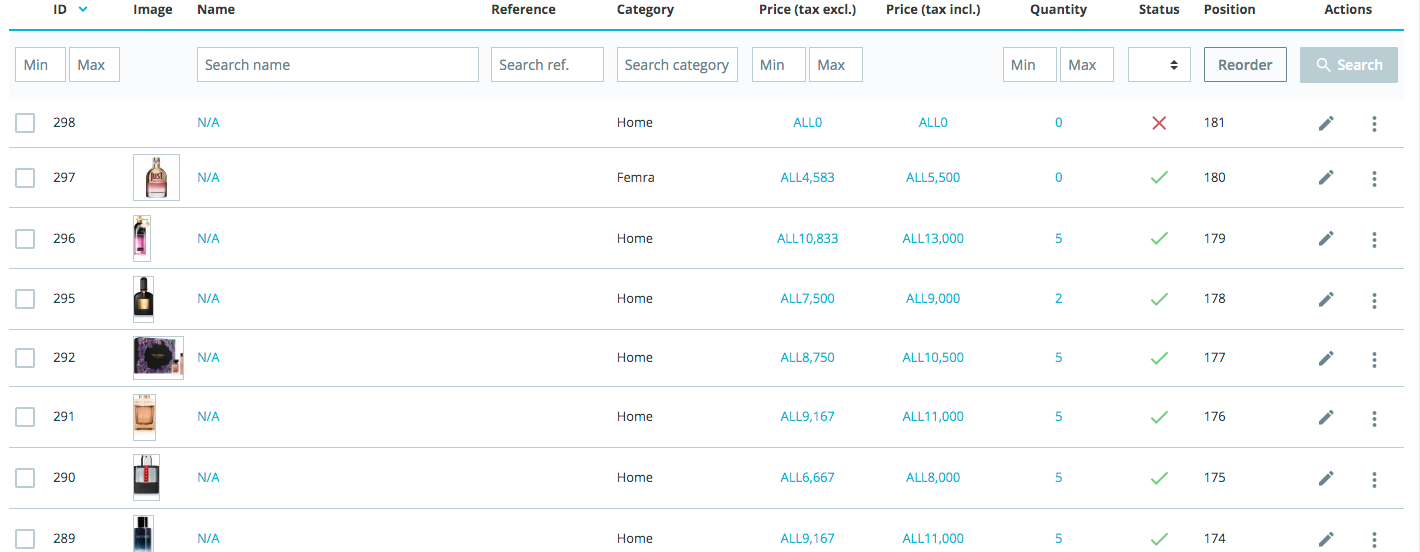
Task: Open the three-dot menu for product 290
Action: [1374, 478]
